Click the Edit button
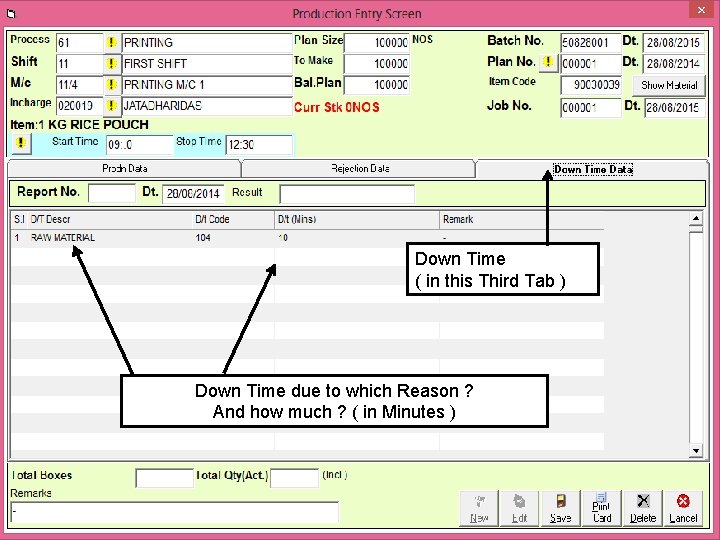The image size is (720, 540). click(x=519, y=508)
